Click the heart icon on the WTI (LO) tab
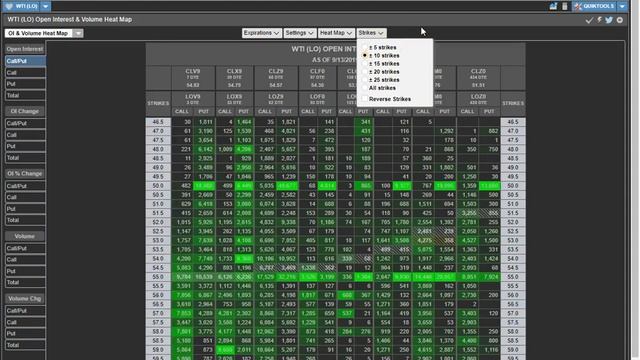This screenshot has height=360, width=640. (9, 6)
